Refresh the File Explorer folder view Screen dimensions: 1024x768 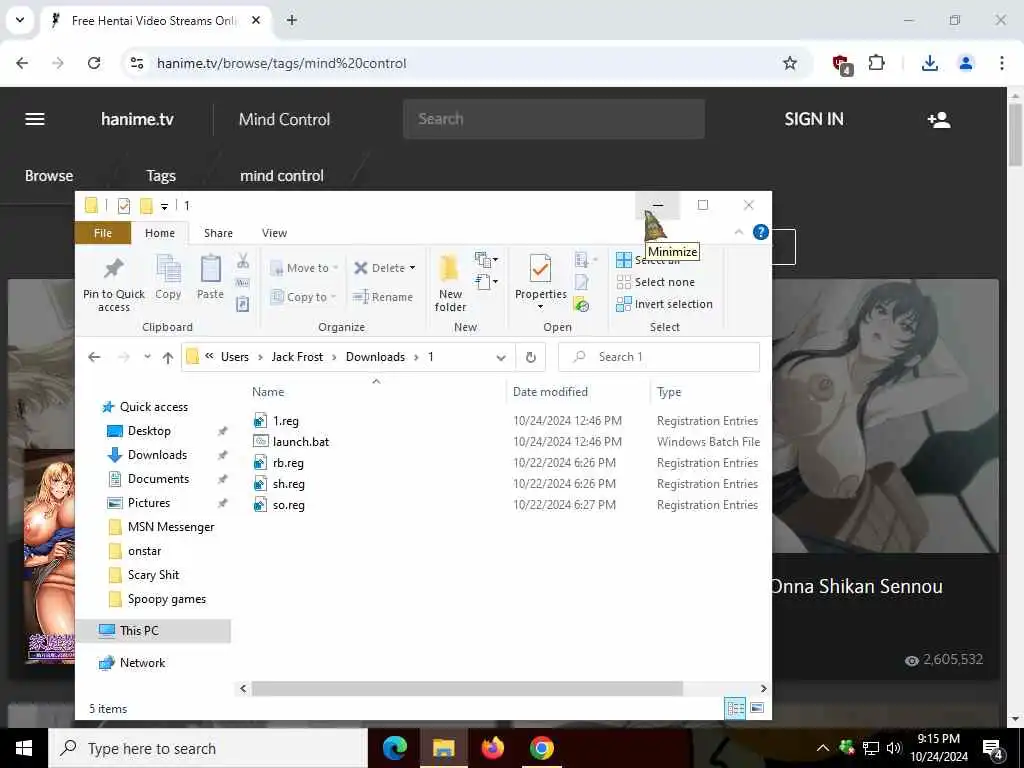click(531, 357)
